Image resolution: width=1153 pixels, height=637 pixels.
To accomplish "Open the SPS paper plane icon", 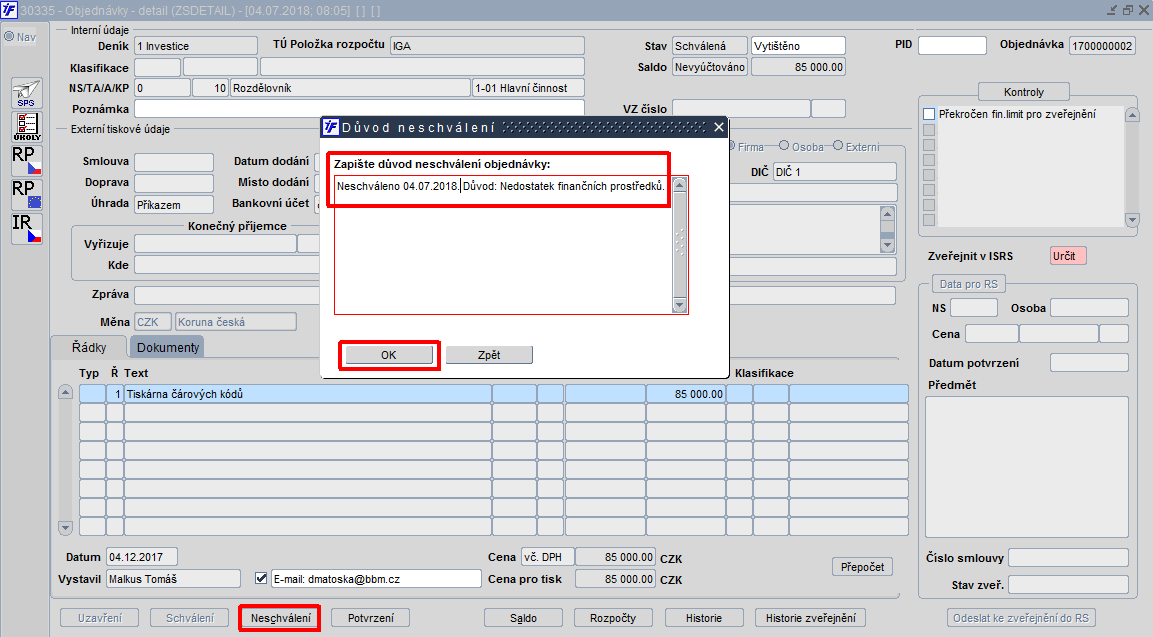I will click(26, 93).
